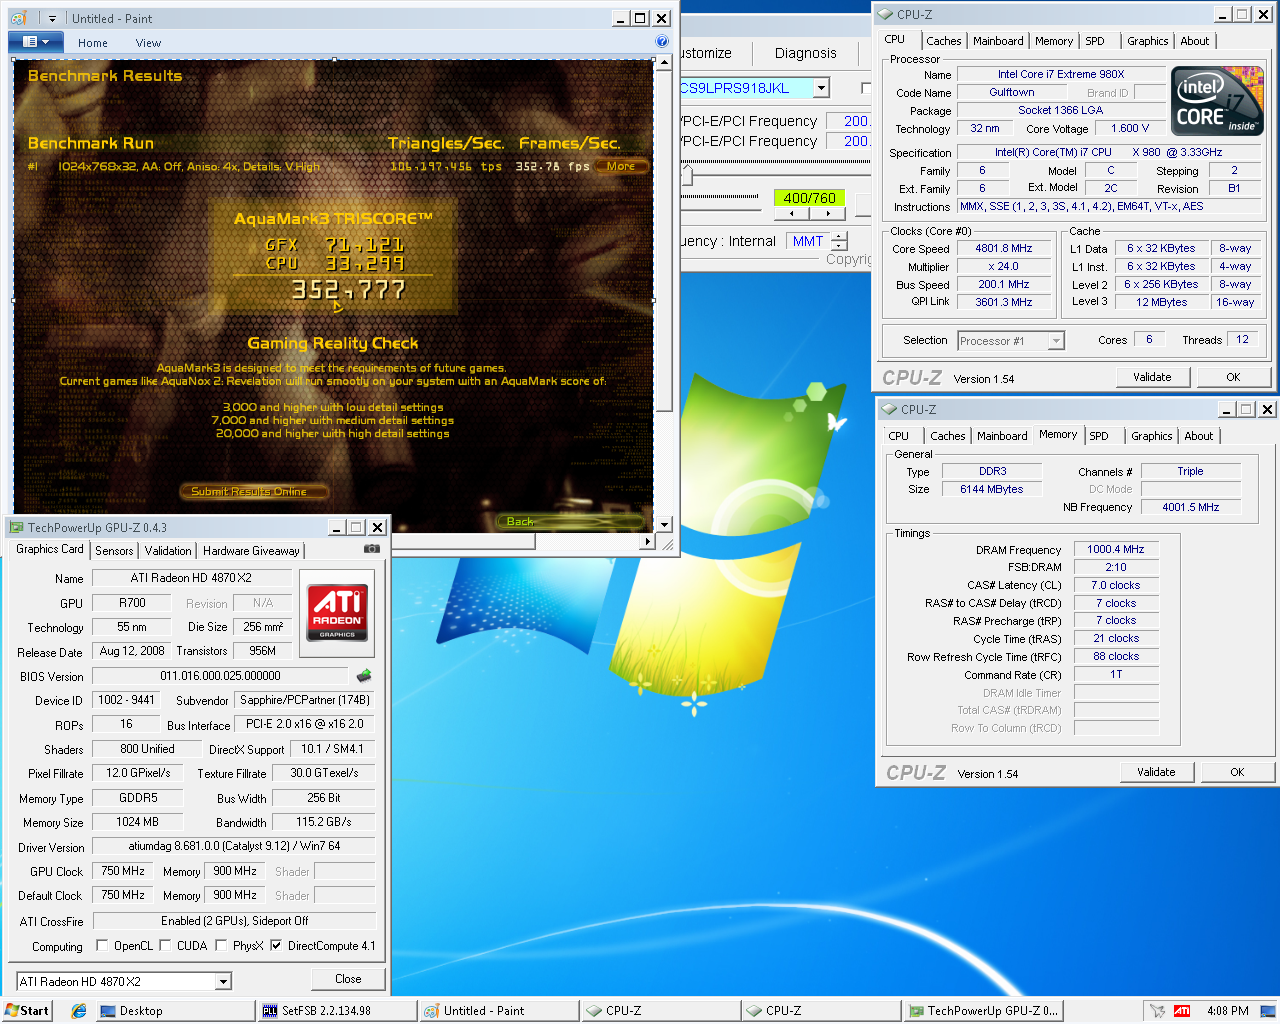The width and height of the screenshot is (1280, 1024).
Task: Open Graphics tab in upper CPU-Z window
Action: pyautogui.click(x=1147, y=41)
